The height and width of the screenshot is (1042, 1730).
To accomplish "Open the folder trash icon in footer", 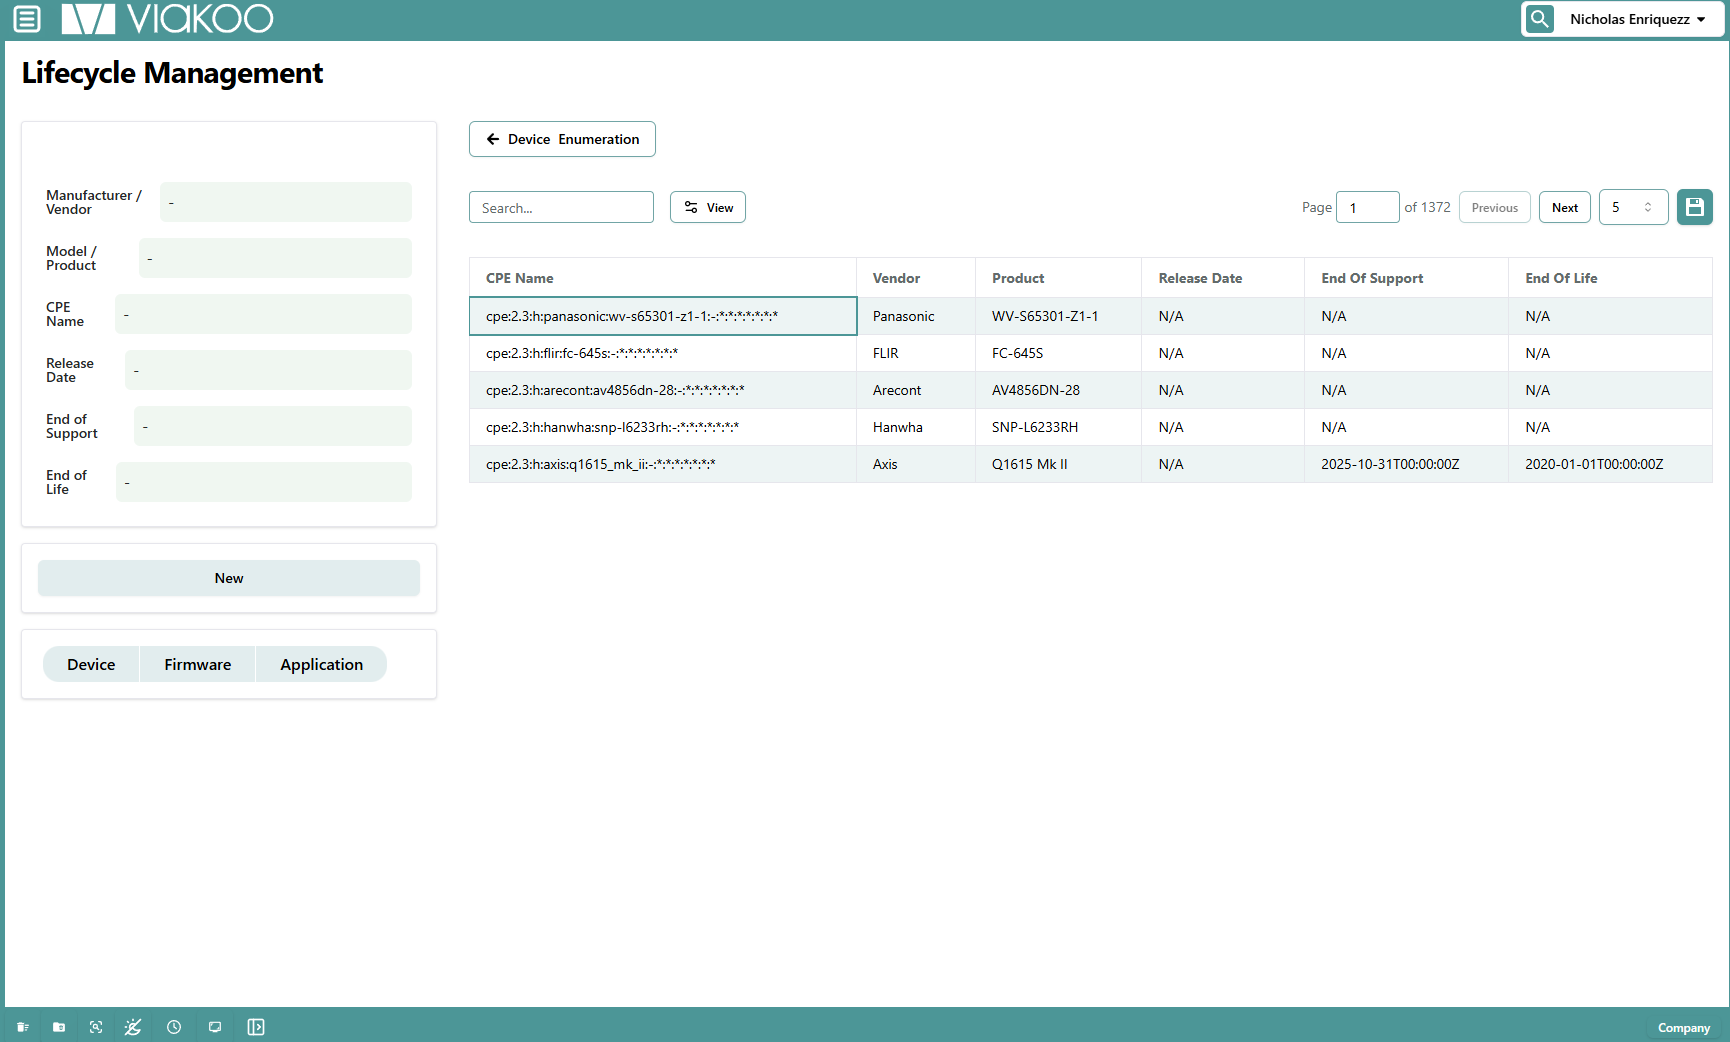I will pos(59,1027).
